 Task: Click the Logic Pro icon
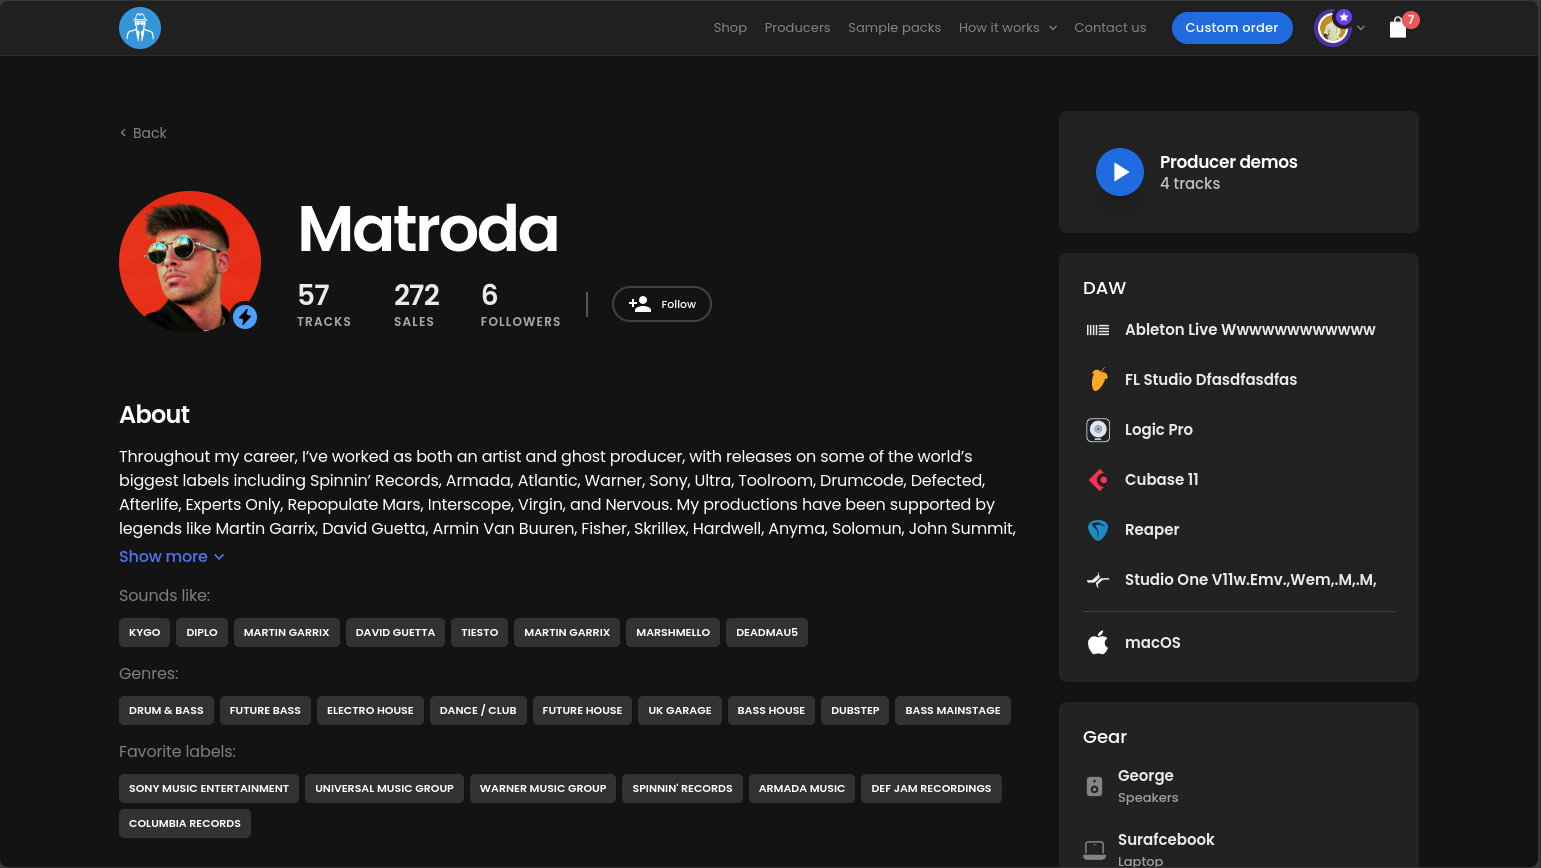[1098, 430]
